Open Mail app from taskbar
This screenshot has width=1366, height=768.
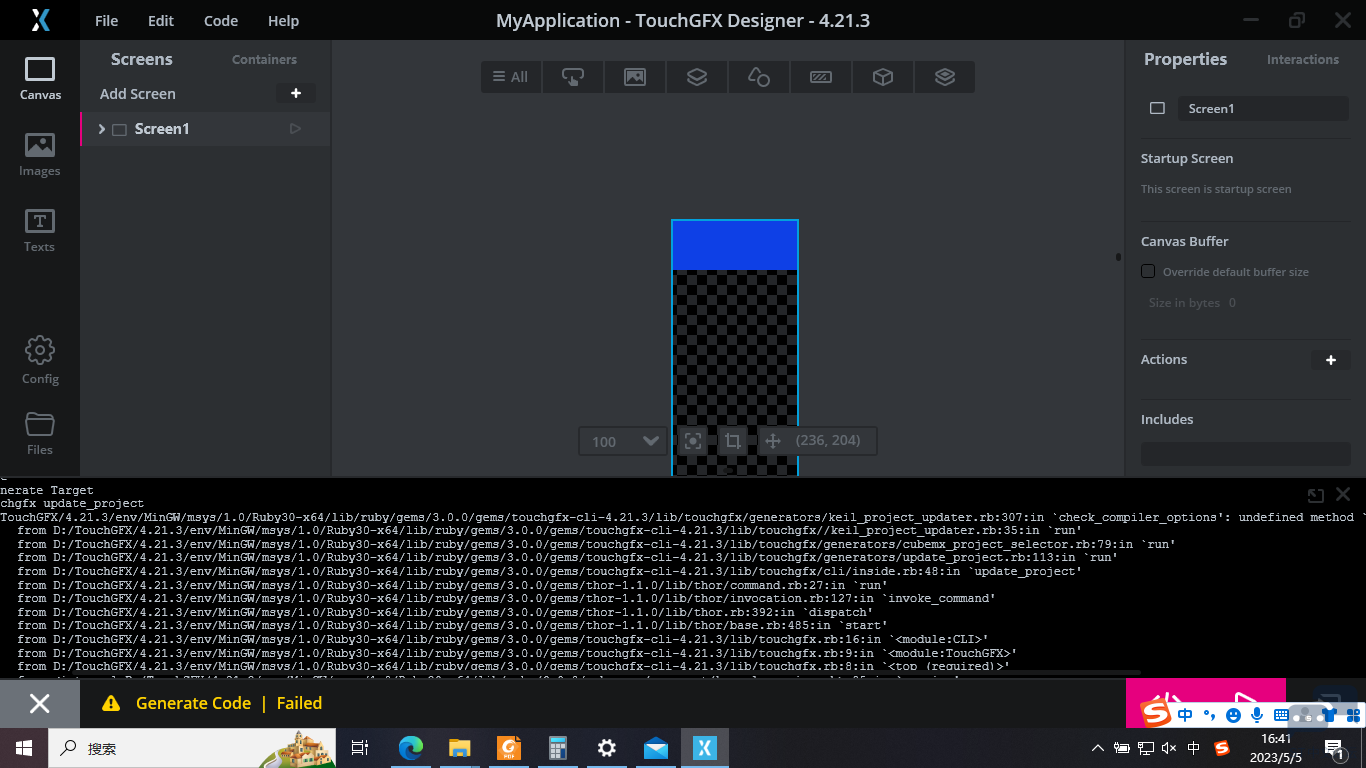pos(656,748)
